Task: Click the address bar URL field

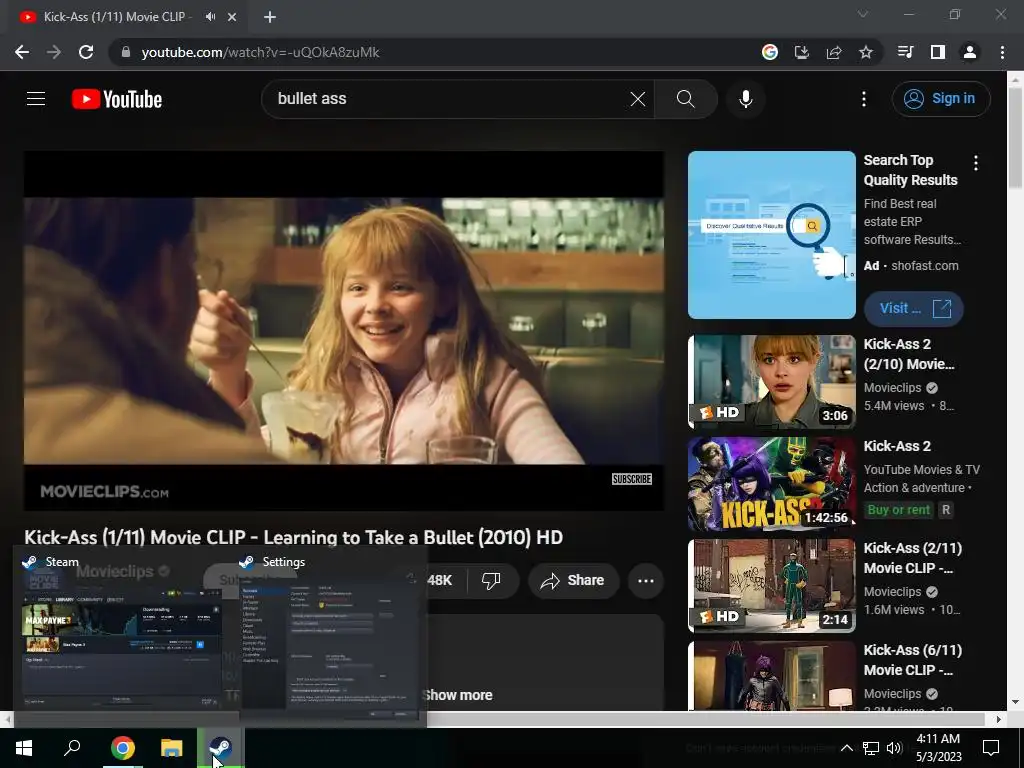Action: click(x=431, y=52)
